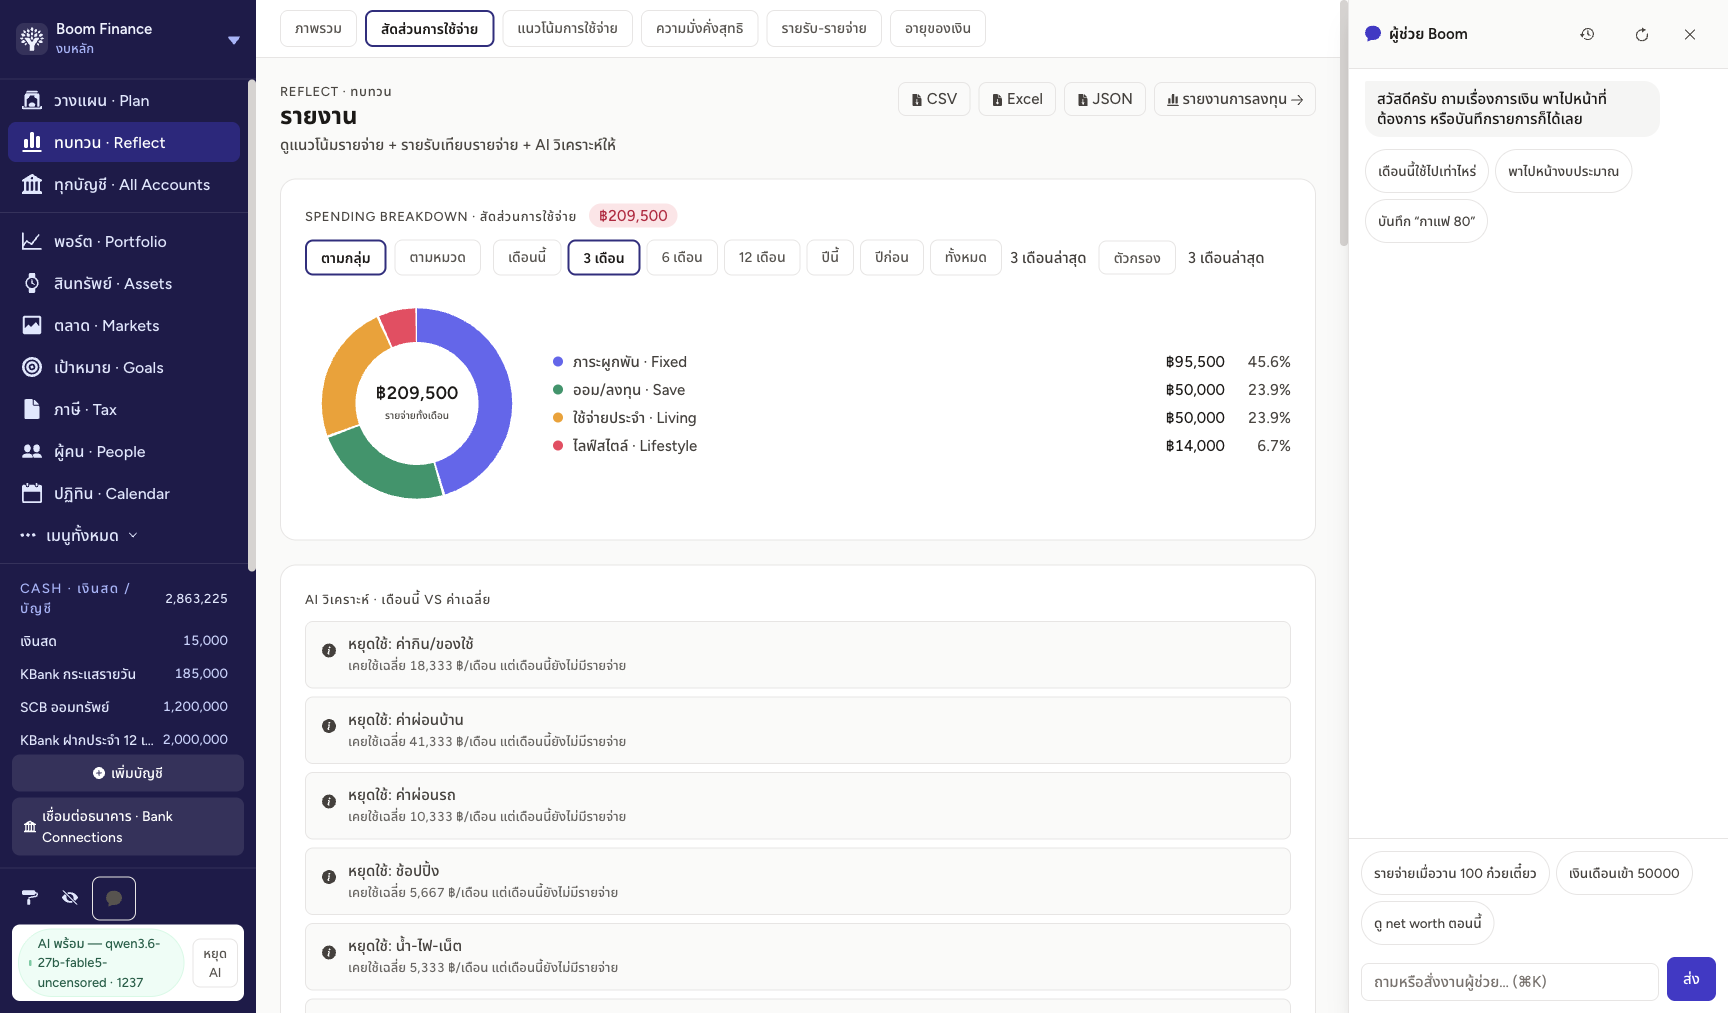The height and width of the screenshot is (1013, 1728).
Task: Click the ส่ง send button
Action: pos(1691,979)
